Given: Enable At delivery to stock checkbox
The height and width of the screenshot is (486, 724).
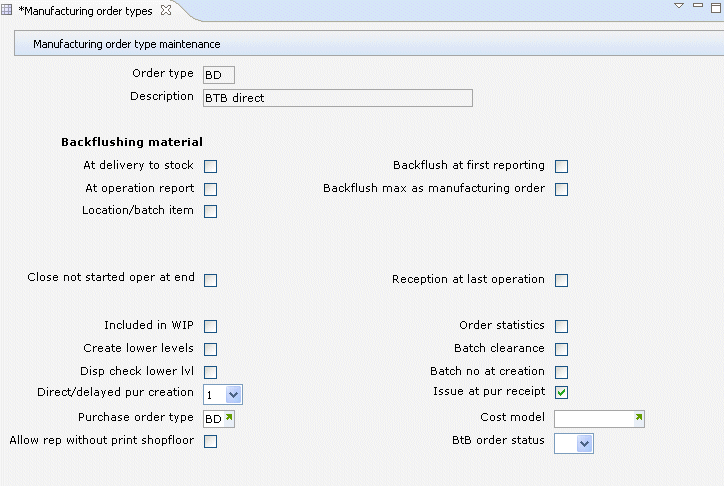Looking at the screenshot, I should [x=211, y=167].
